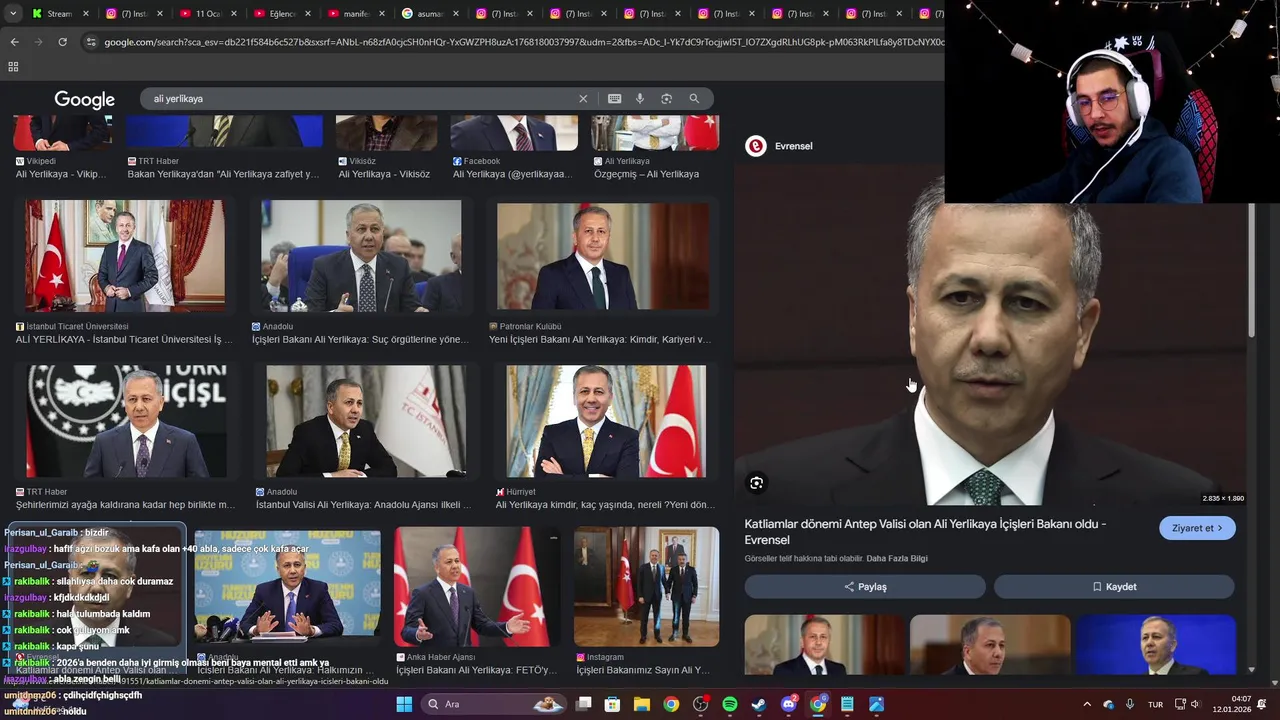The image size is (1280, 720).
Task: Open Steam from taskbar
Action: click(x=759, y=704)
